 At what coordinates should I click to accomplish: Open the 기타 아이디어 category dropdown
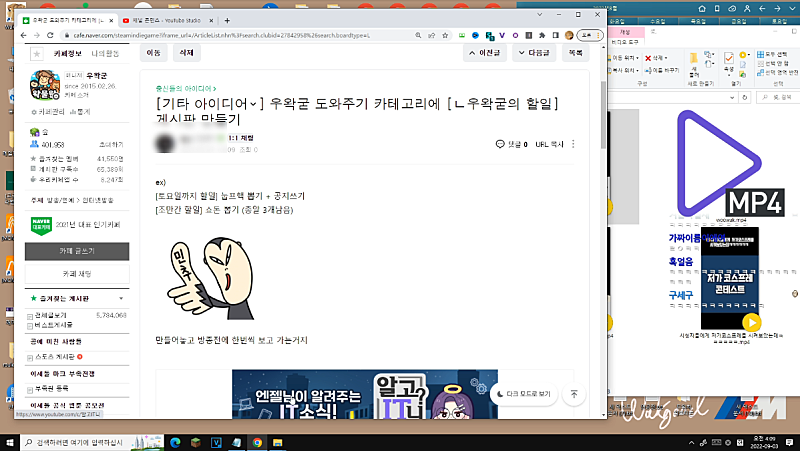(209, 104)
